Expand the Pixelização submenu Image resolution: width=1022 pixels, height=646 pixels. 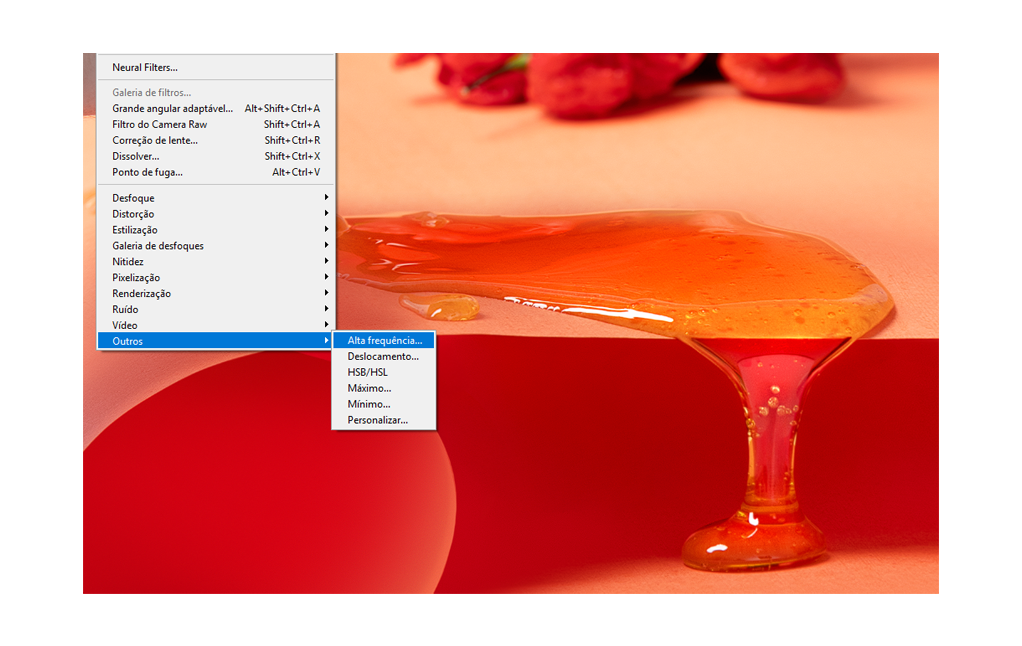point(216,278)
